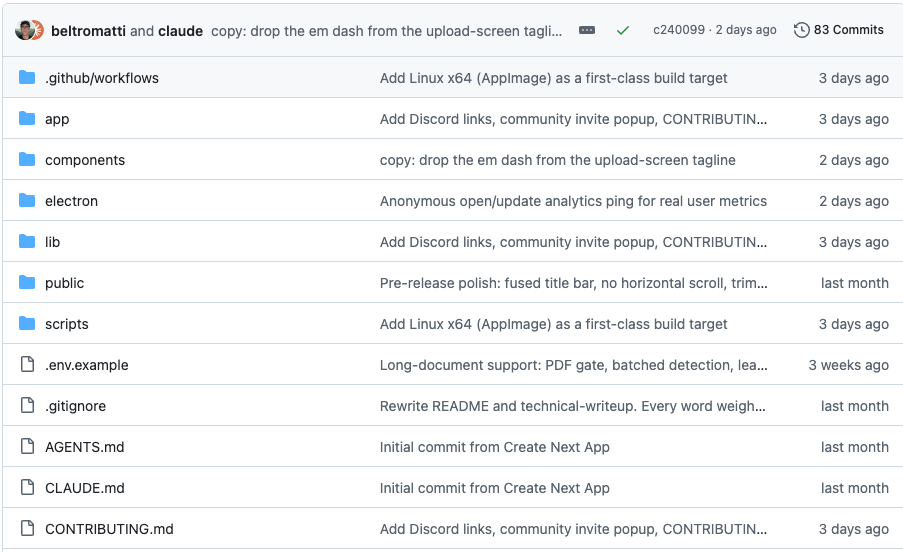903x552 pixels.
Task: Open the CONTRIBUTING.md file
Action: (x=109, y=529)
